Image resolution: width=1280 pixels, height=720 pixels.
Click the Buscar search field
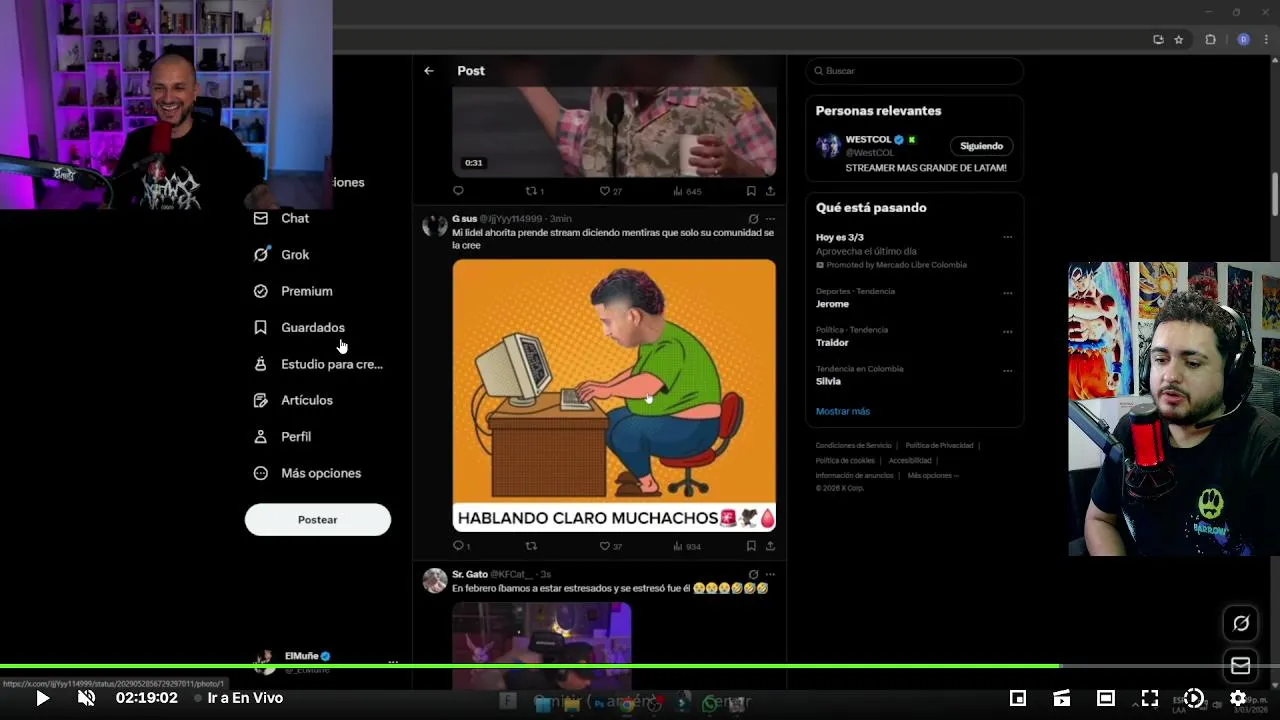[914, 71]
